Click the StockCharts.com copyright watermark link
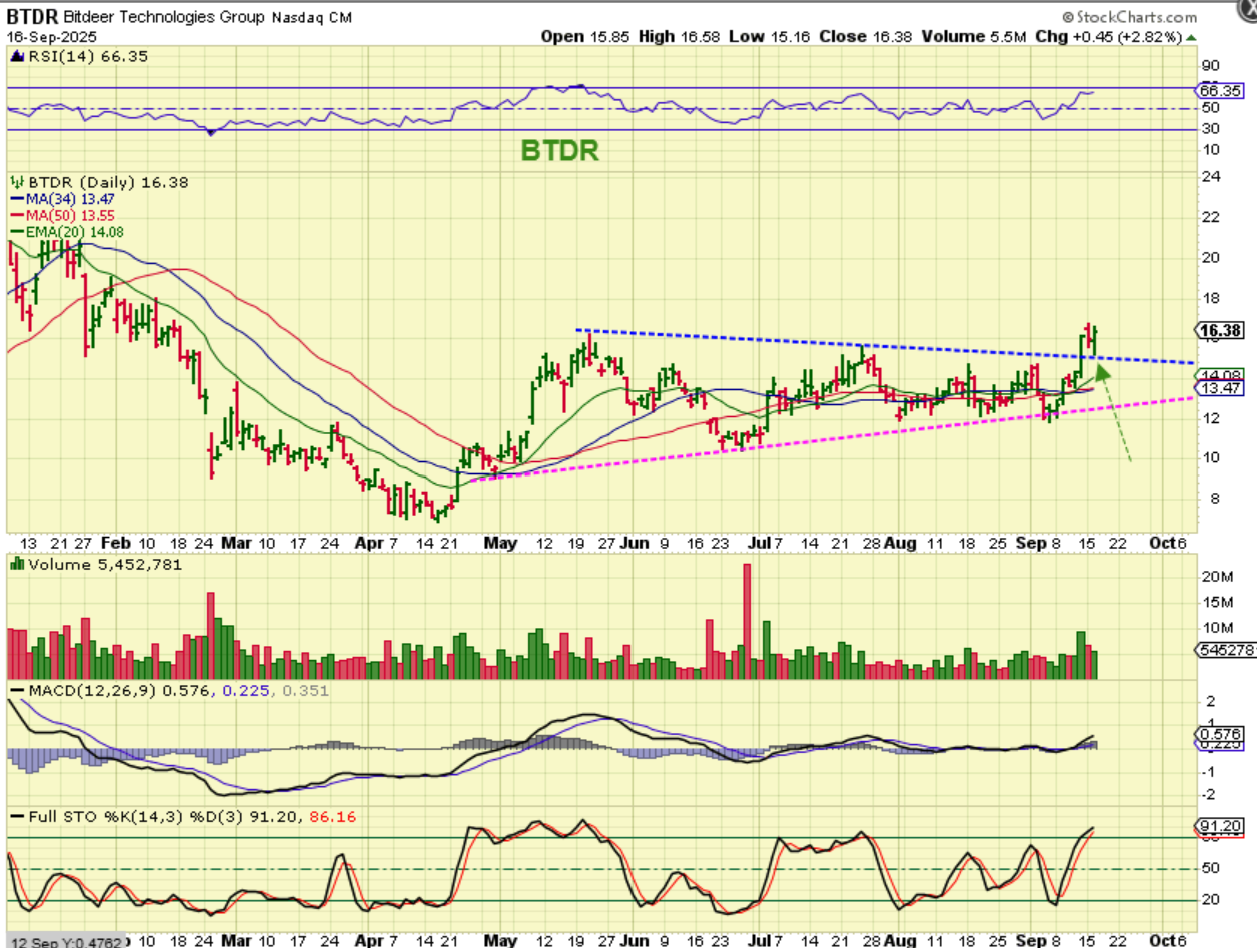The image size is (1257, 948). [x=1129, y=17]
